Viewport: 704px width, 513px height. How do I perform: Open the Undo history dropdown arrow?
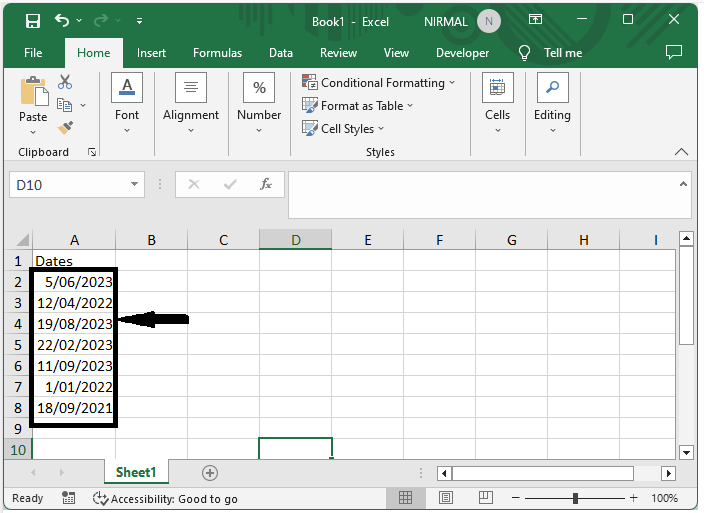pyautogui.click(x=79, y=20)
